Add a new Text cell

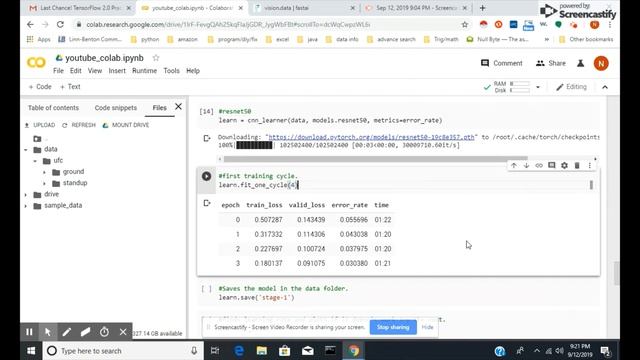[70, 87]
